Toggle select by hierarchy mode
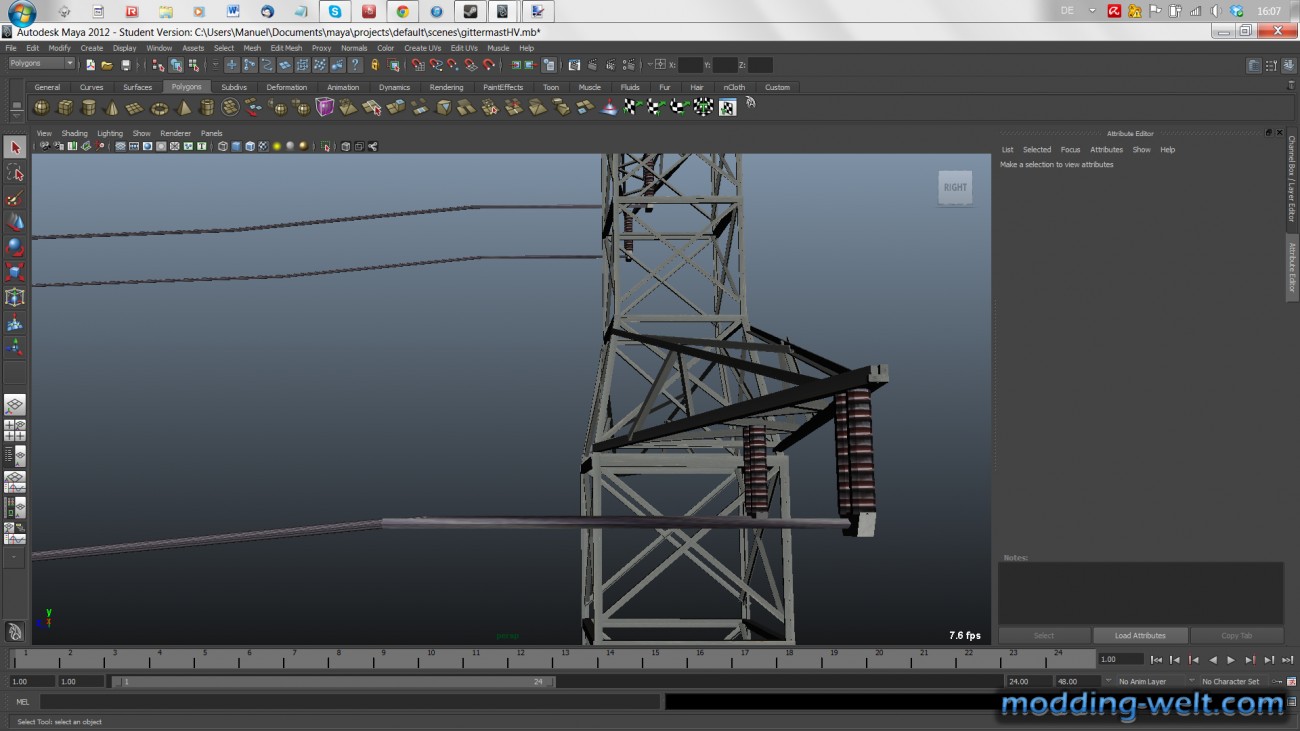Screen dimensions: 1300x731 coord(158,65)
